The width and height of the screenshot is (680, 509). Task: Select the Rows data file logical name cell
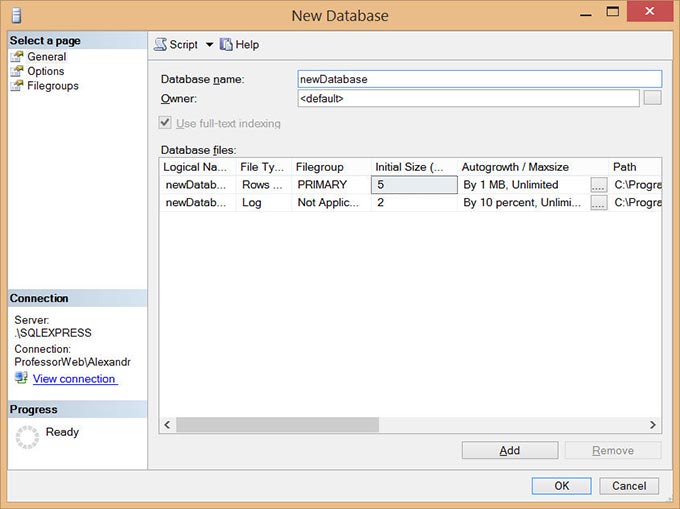tap(198, 185)
